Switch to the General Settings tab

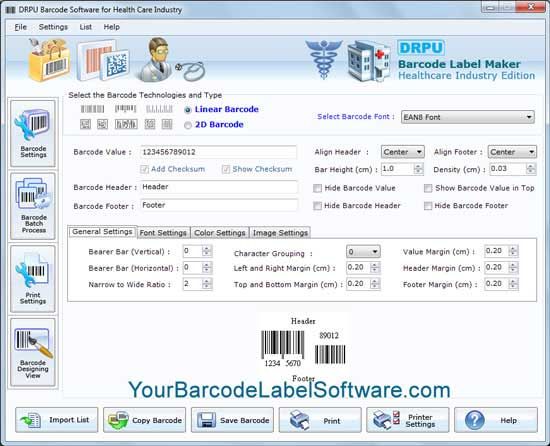102,232
